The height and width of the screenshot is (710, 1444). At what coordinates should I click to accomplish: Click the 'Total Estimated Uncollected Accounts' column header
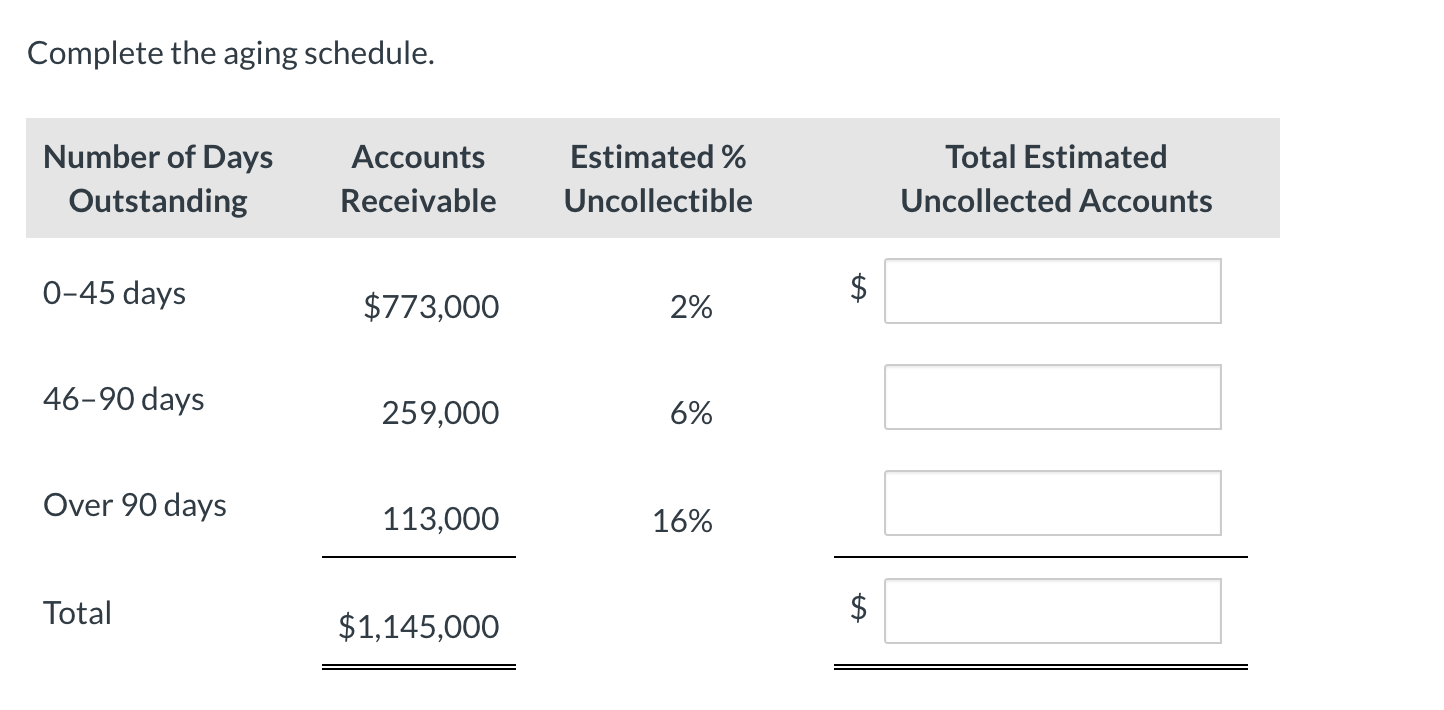point(1056,178)
